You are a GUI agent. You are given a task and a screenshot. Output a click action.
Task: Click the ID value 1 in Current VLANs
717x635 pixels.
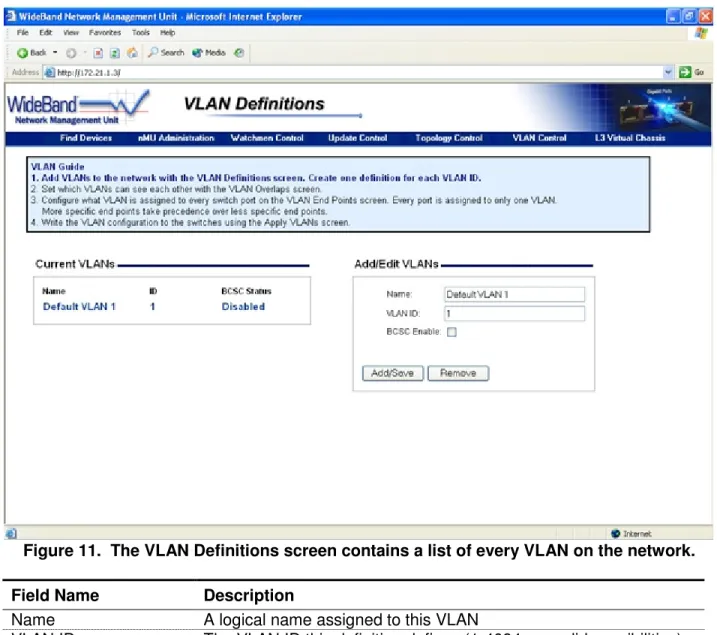[x=152, y=307]
